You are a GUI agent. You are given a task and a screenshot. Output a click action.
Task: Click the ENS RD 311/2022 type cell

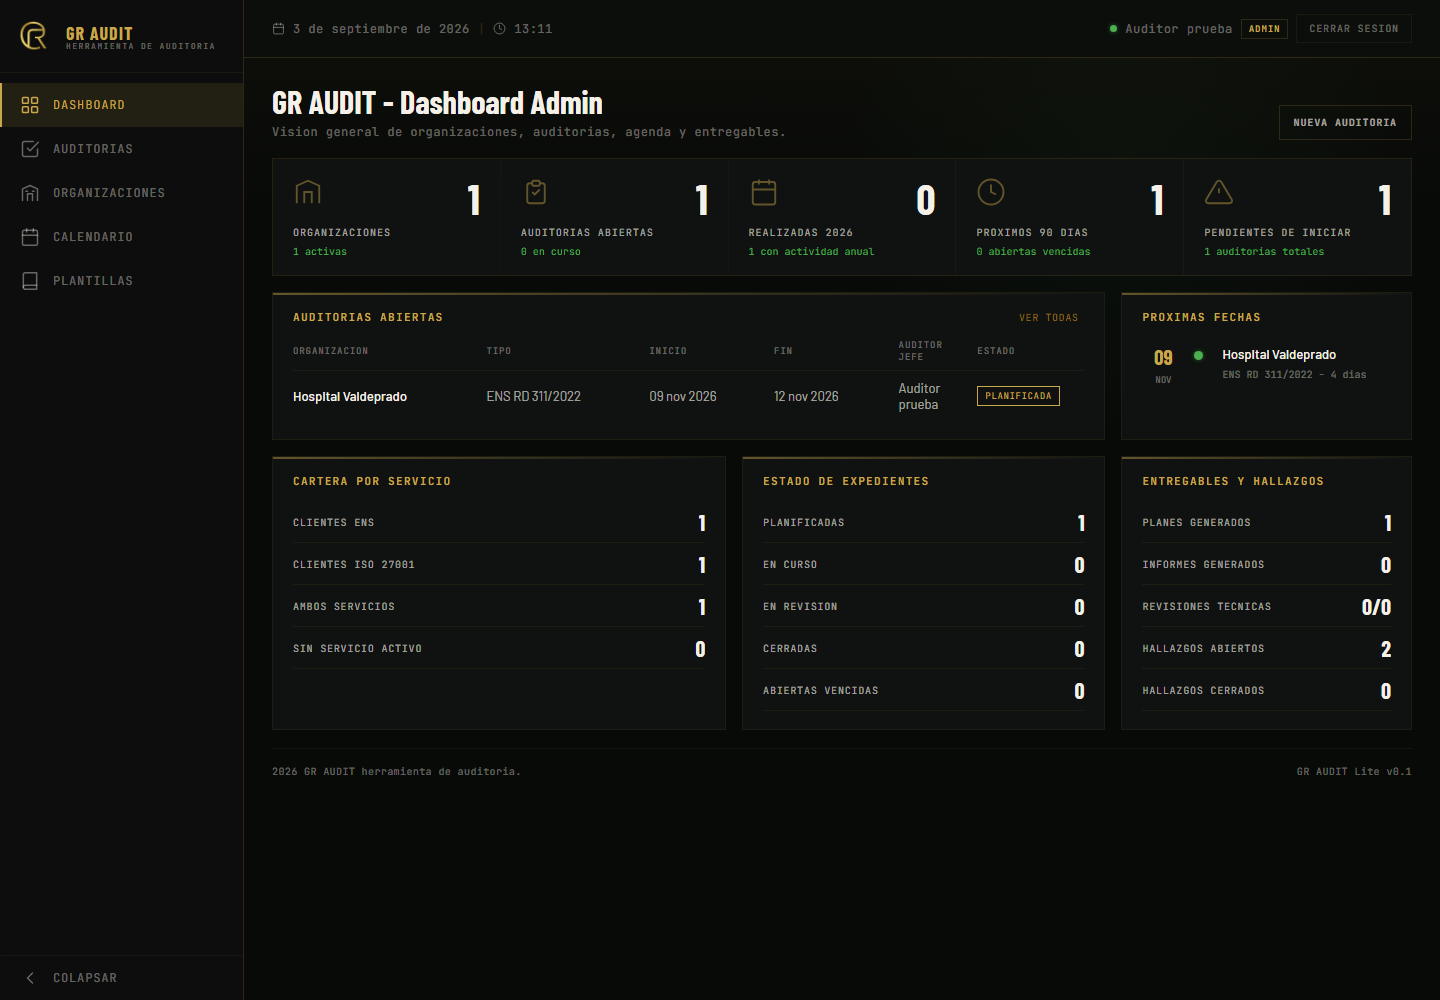tap(534, 397)
